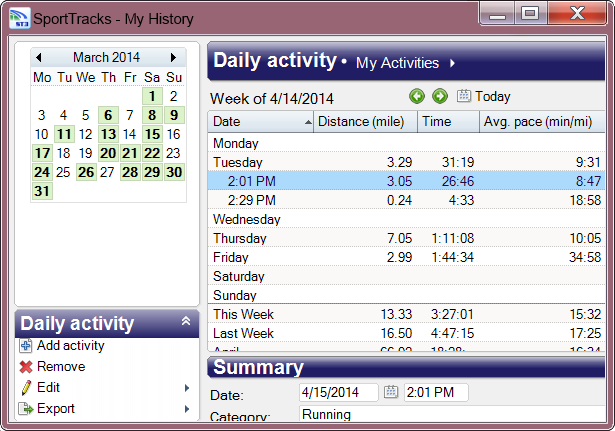Maximize the SportTracks window

530,14
